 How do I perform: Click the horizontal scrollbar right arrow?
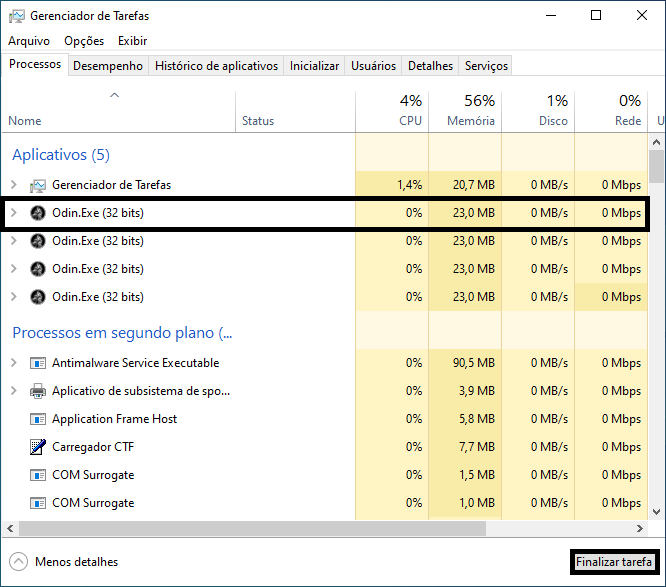tap(640, 529)
